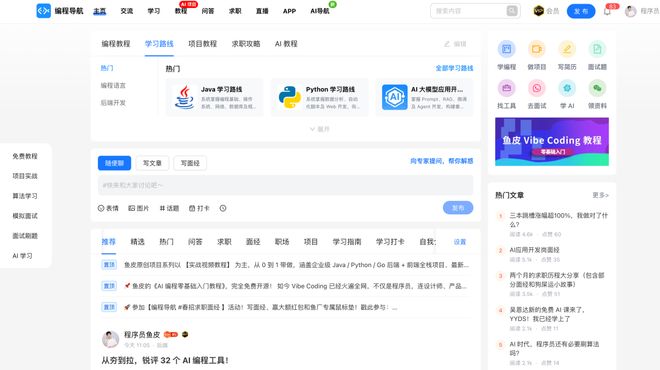Viewport: 660px width, 370px height.
Task: Click 程序员鱼皮 post author avatar
Action: (110, 339)
